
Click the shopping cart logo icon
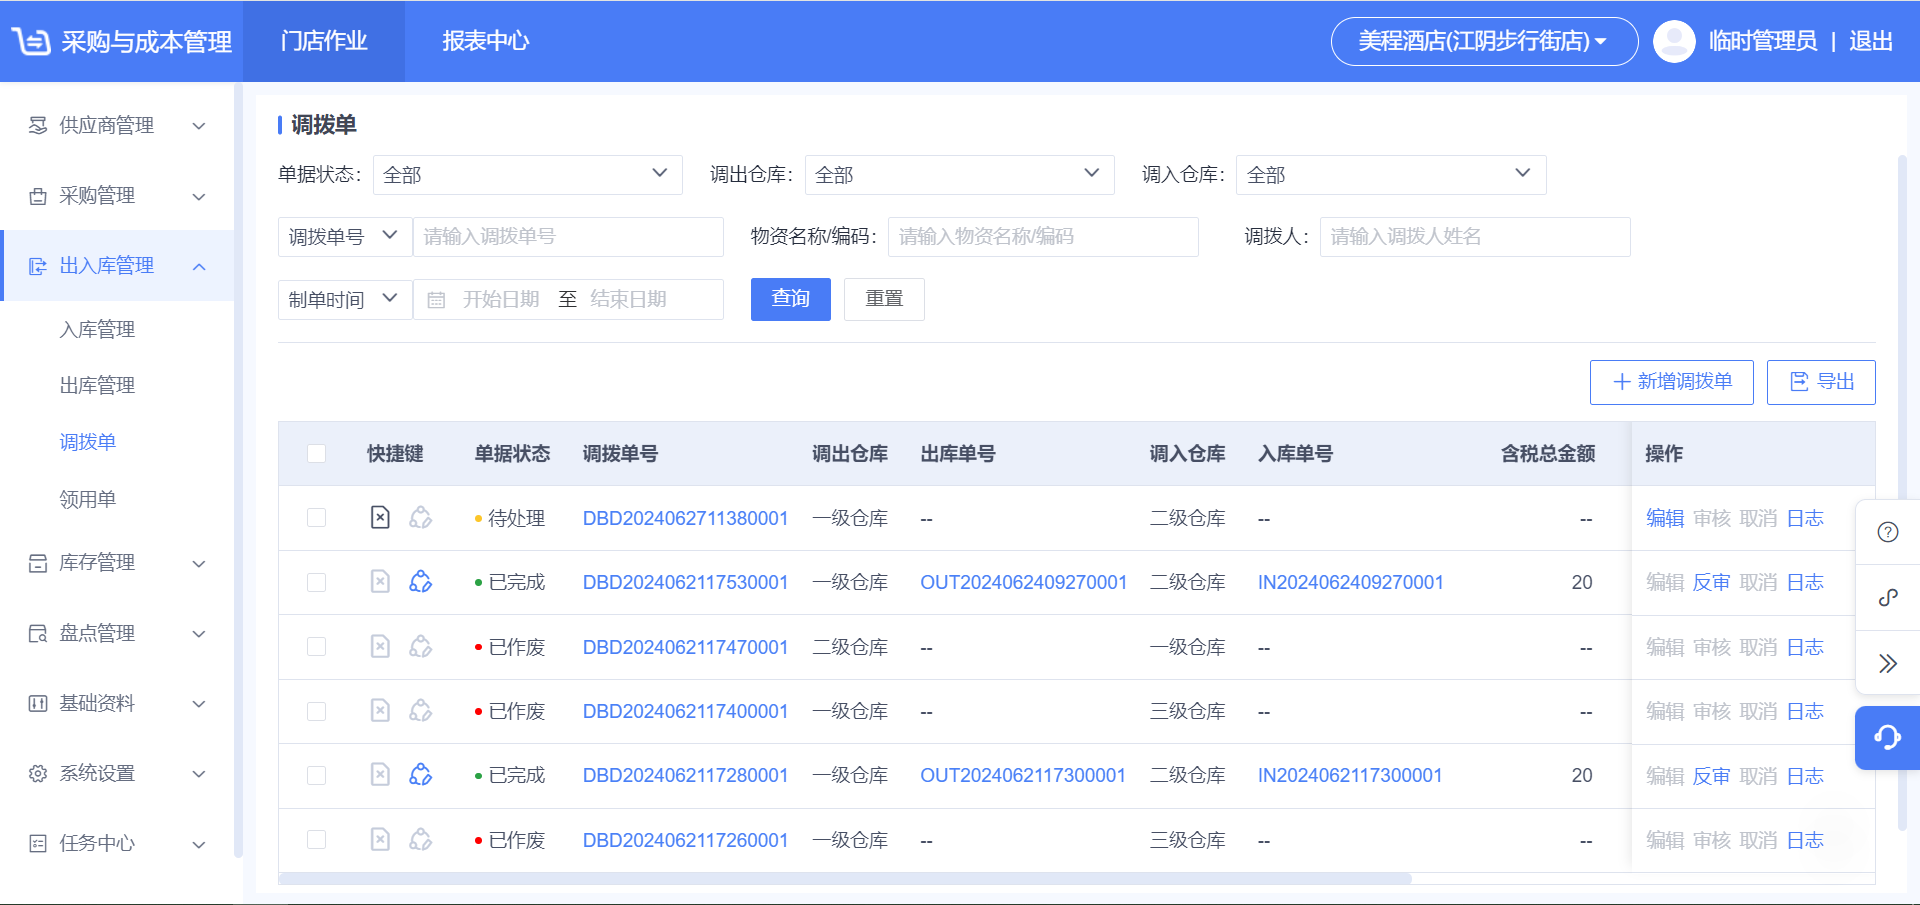31,41
